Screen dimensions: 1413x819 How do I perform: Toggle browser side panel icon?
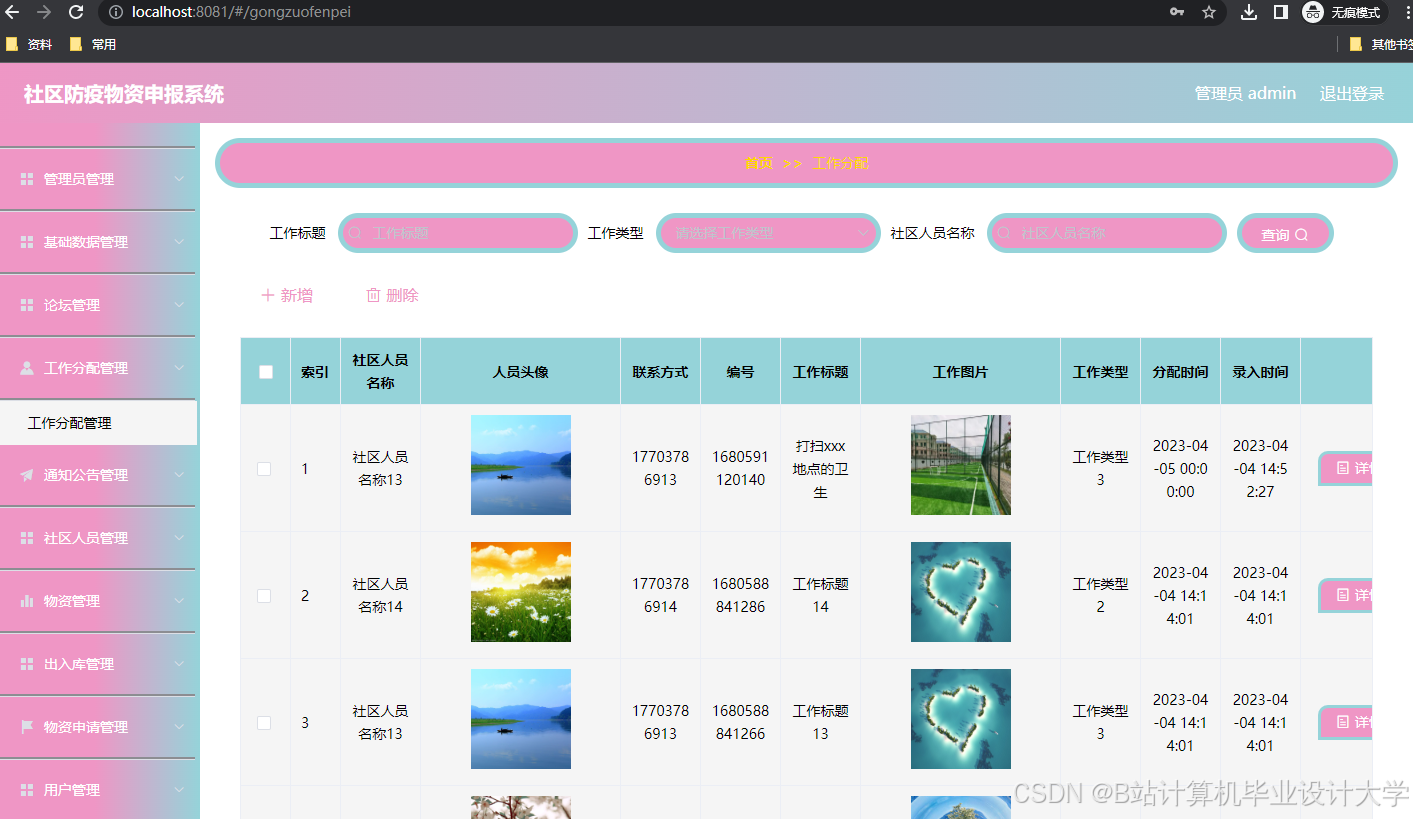tap(1280, 12)
